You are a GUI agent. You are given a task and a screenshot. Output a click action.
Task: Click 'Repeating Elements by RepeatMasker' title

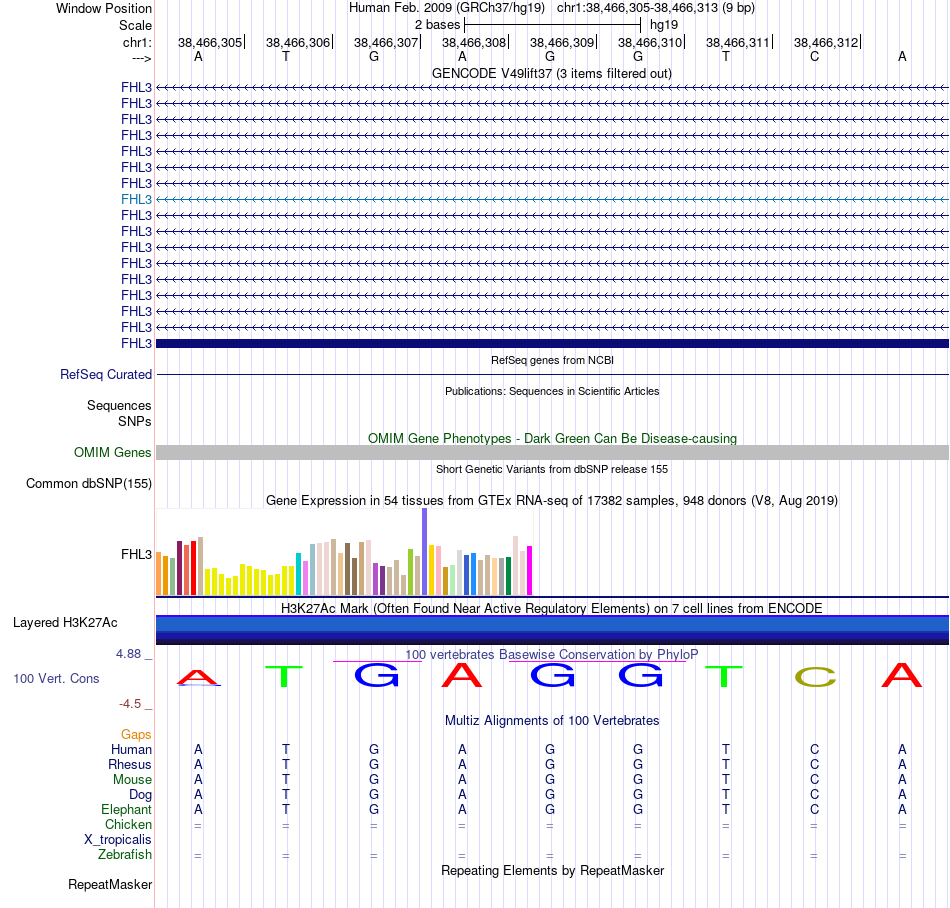[553, 870]
